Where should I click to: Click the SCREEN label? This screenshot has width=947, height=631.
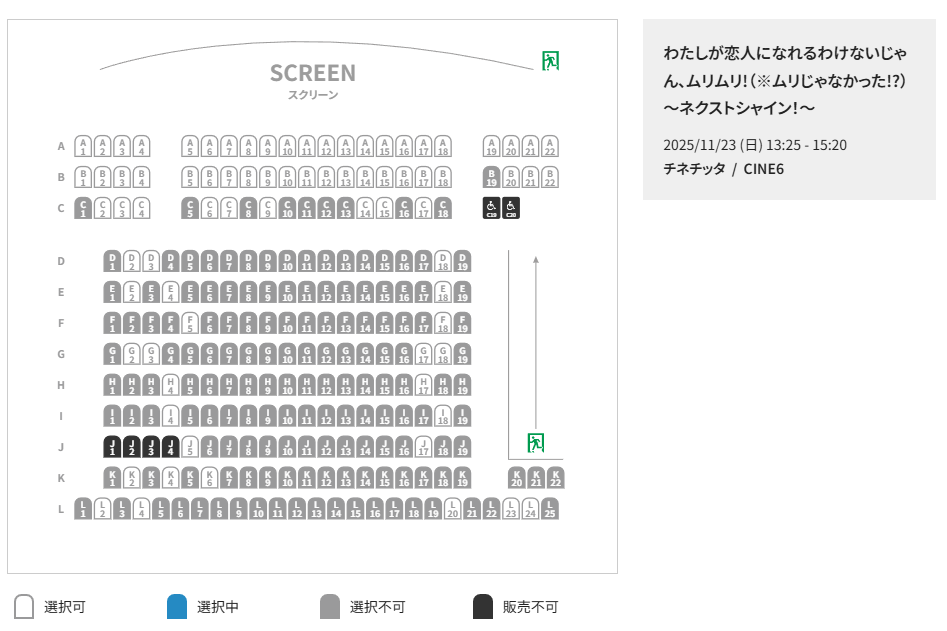pyautogui.click(x=313, y=73)
